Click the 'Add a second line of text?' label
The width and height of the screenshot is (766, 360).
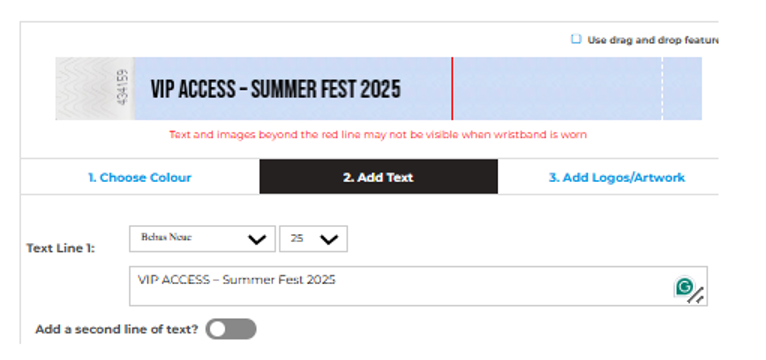(117, 329)
